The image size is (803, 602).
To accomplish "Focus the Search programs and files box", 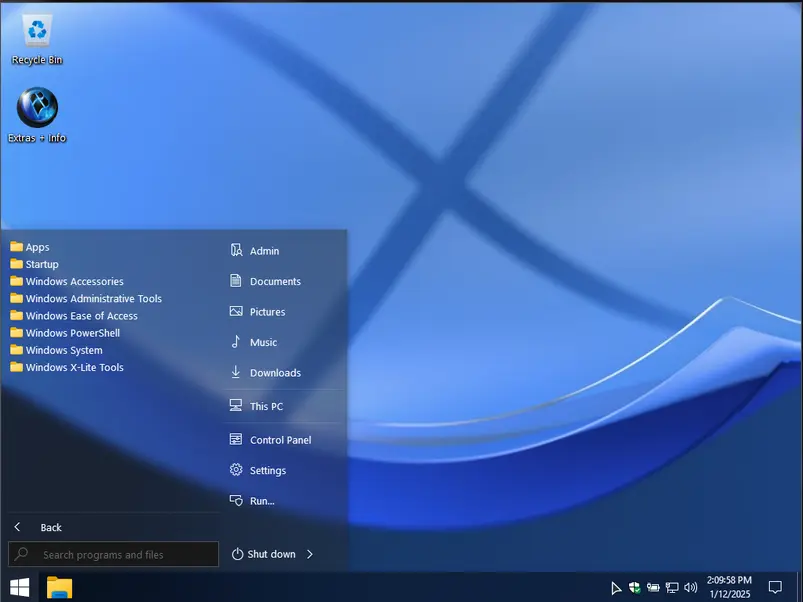I will (113, 554).
